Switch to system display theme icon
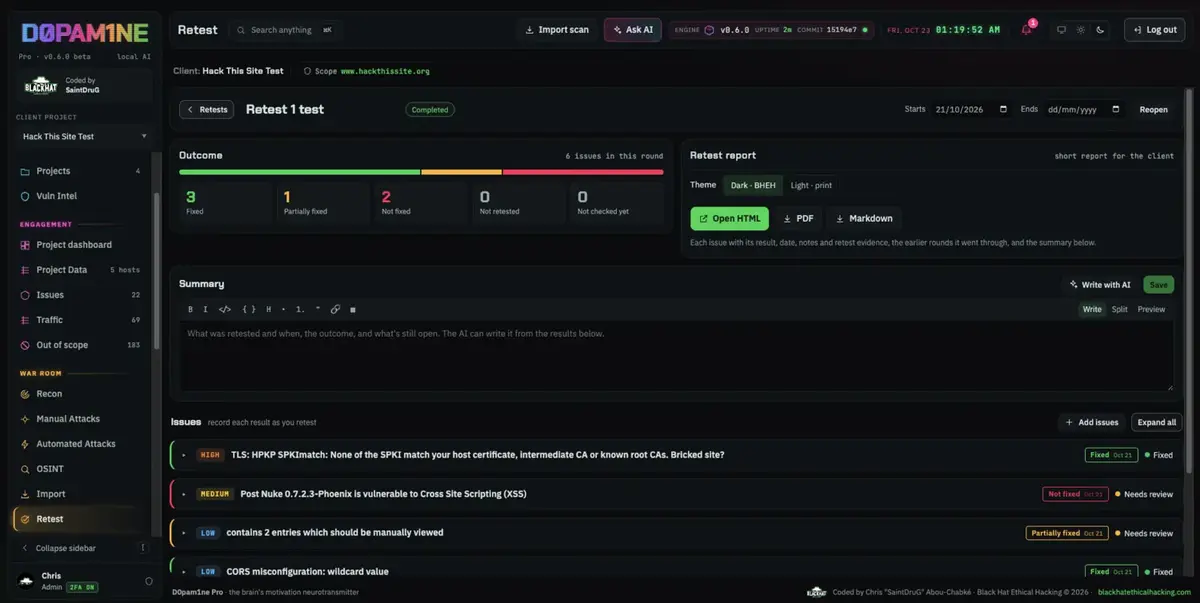 [1062, 30]
